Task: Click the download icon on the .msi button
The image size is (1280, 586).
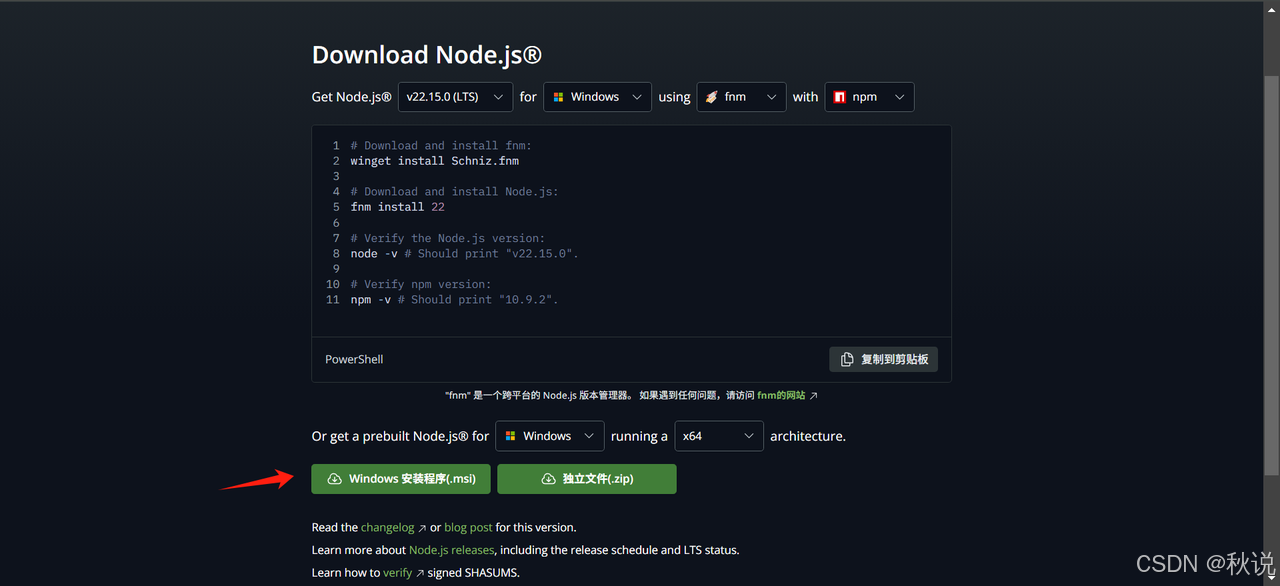Action: click(x=335, y=479)
